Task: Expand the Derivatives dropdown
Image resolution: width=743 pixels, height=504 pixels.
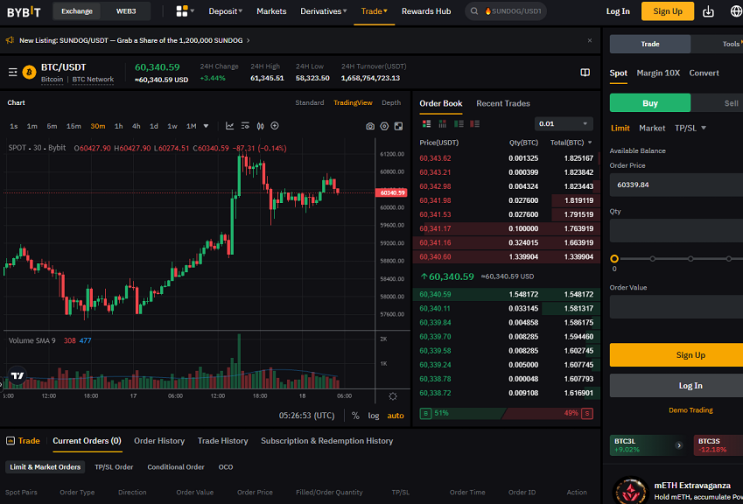Action: click(323, 11)
